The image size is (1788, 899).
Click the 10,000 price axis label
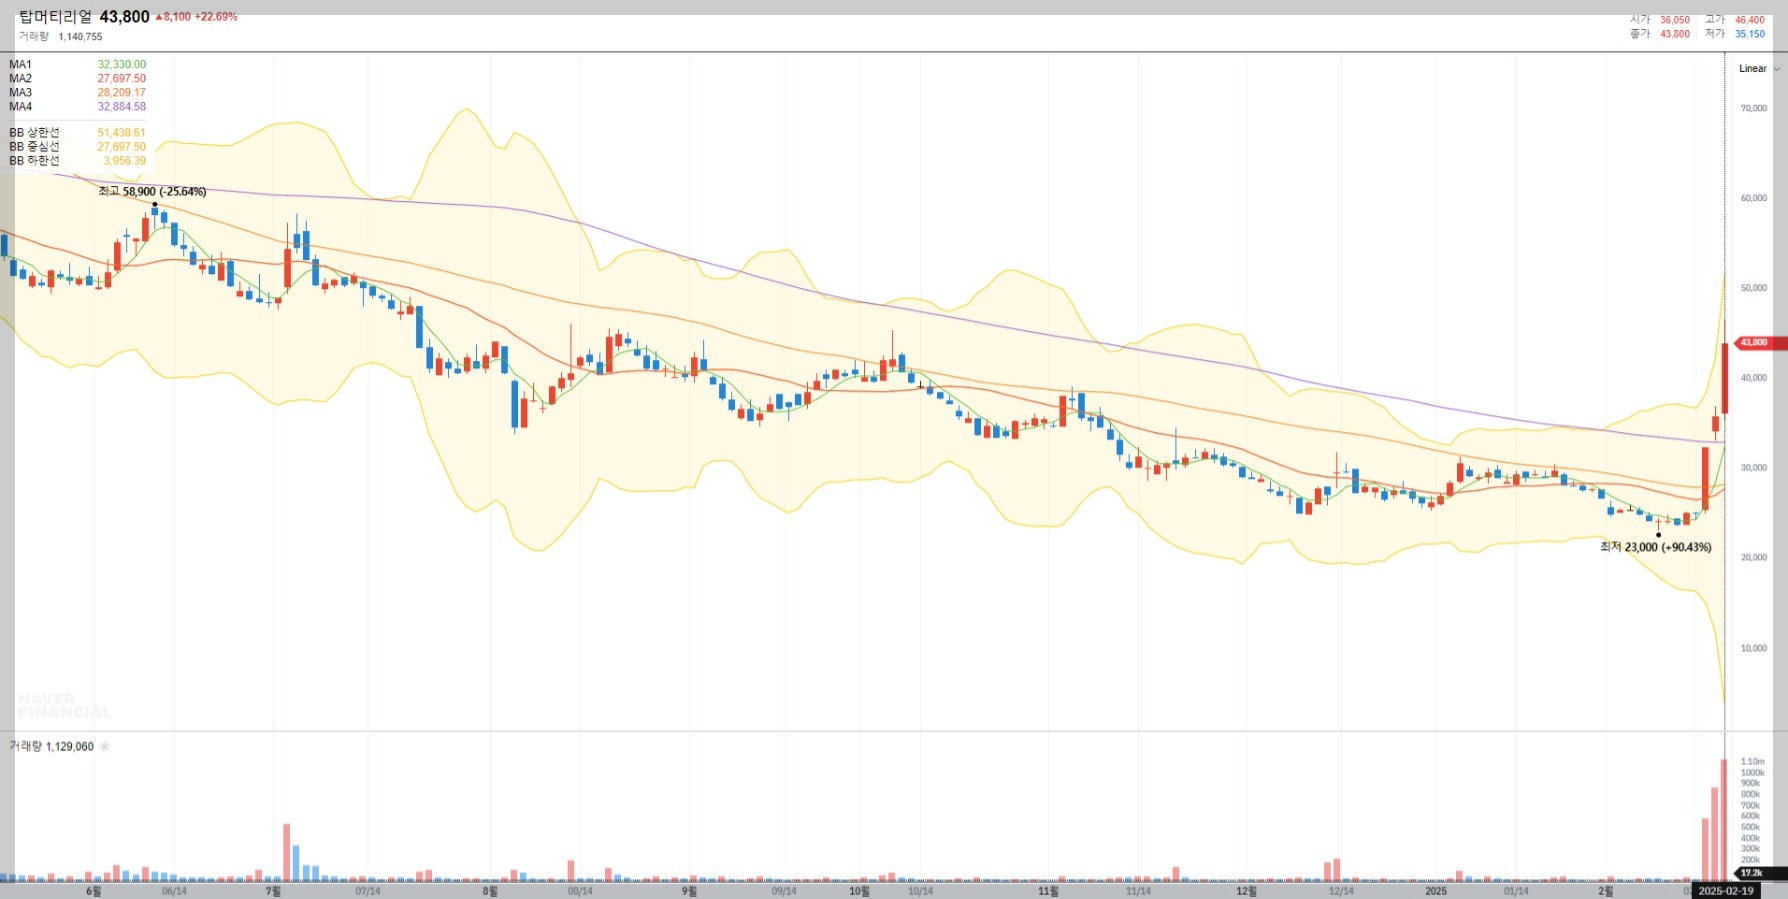pyautogui.click(x=1753, y=648)
